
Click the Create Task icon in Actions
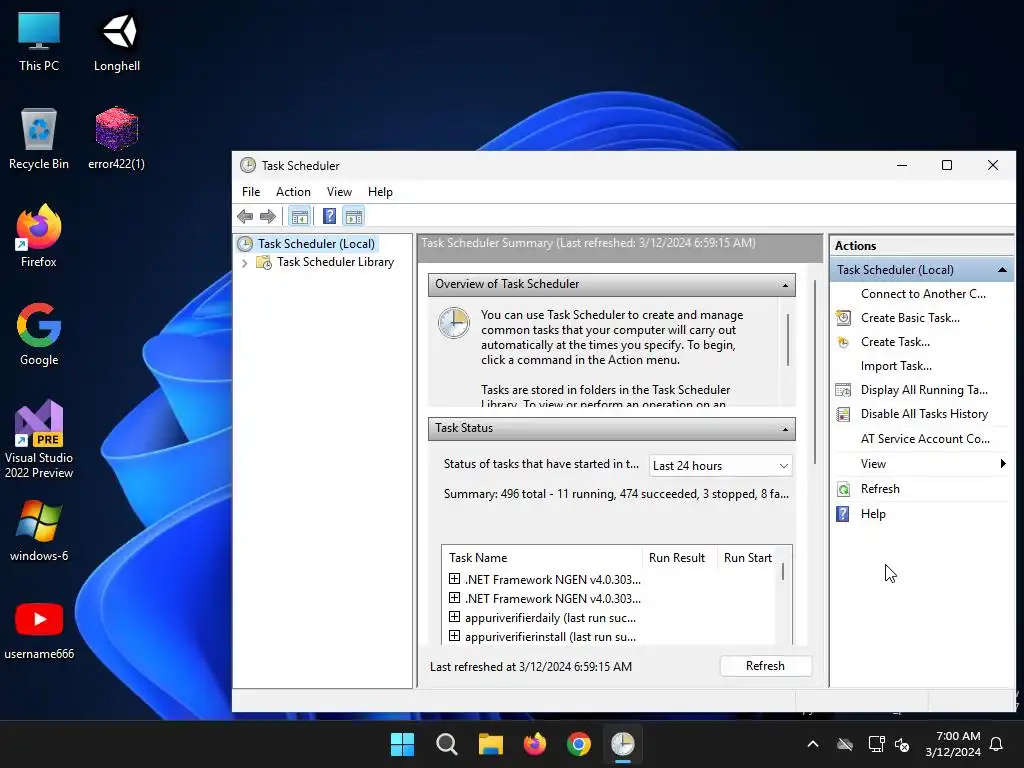tap(843, 342)
